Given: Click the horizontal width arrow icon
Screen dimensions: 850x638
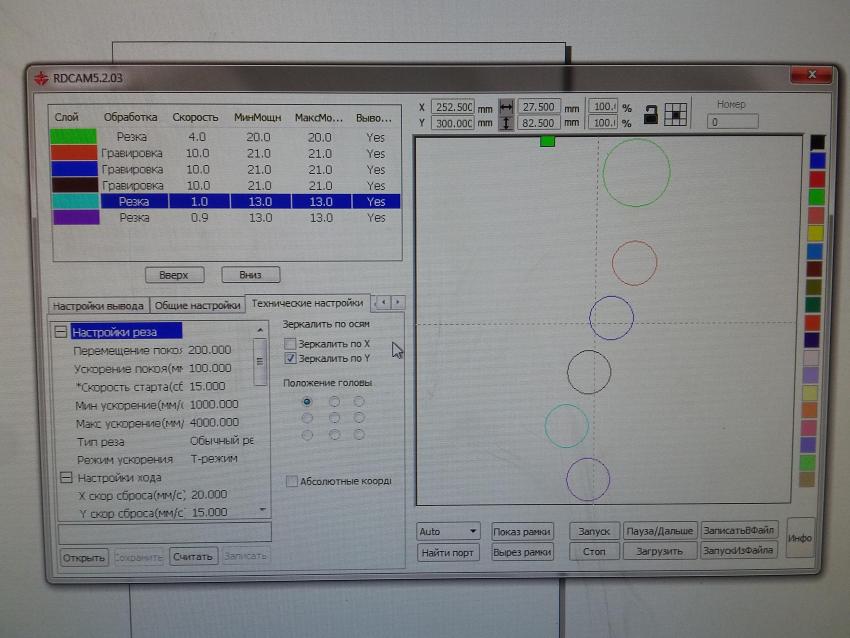Looking at the screenshot, I should [506, 107].
